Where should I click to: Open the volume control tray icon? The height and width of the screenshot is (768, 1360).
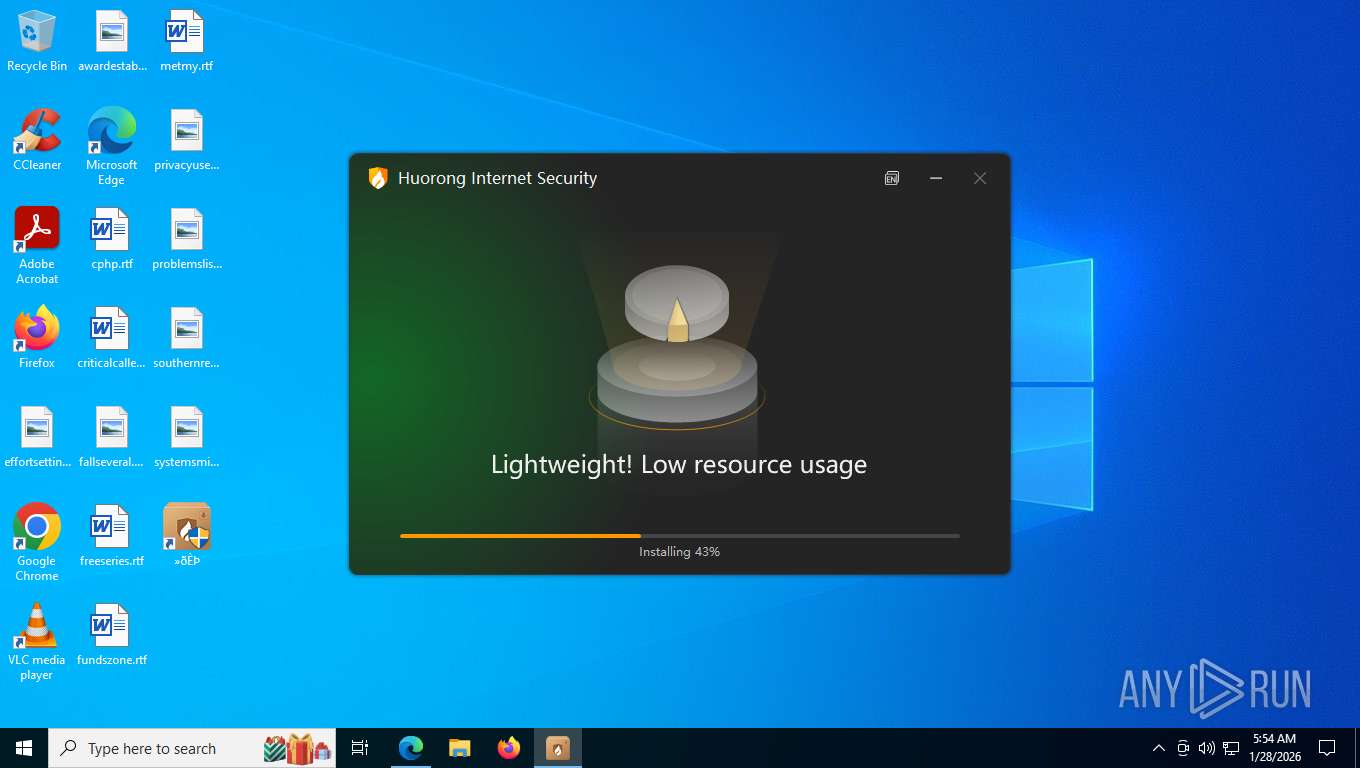(1207, 748)
